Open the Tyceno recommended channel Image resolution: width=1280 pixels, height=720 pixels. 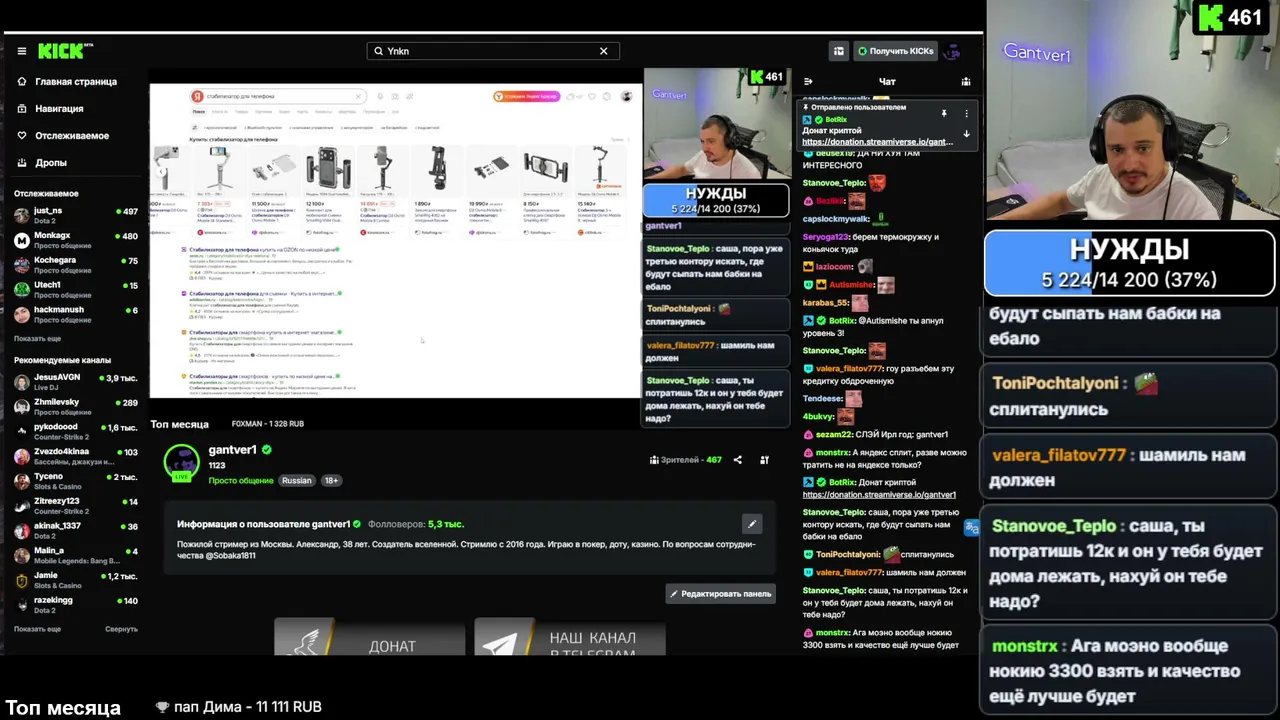point(76,481)
